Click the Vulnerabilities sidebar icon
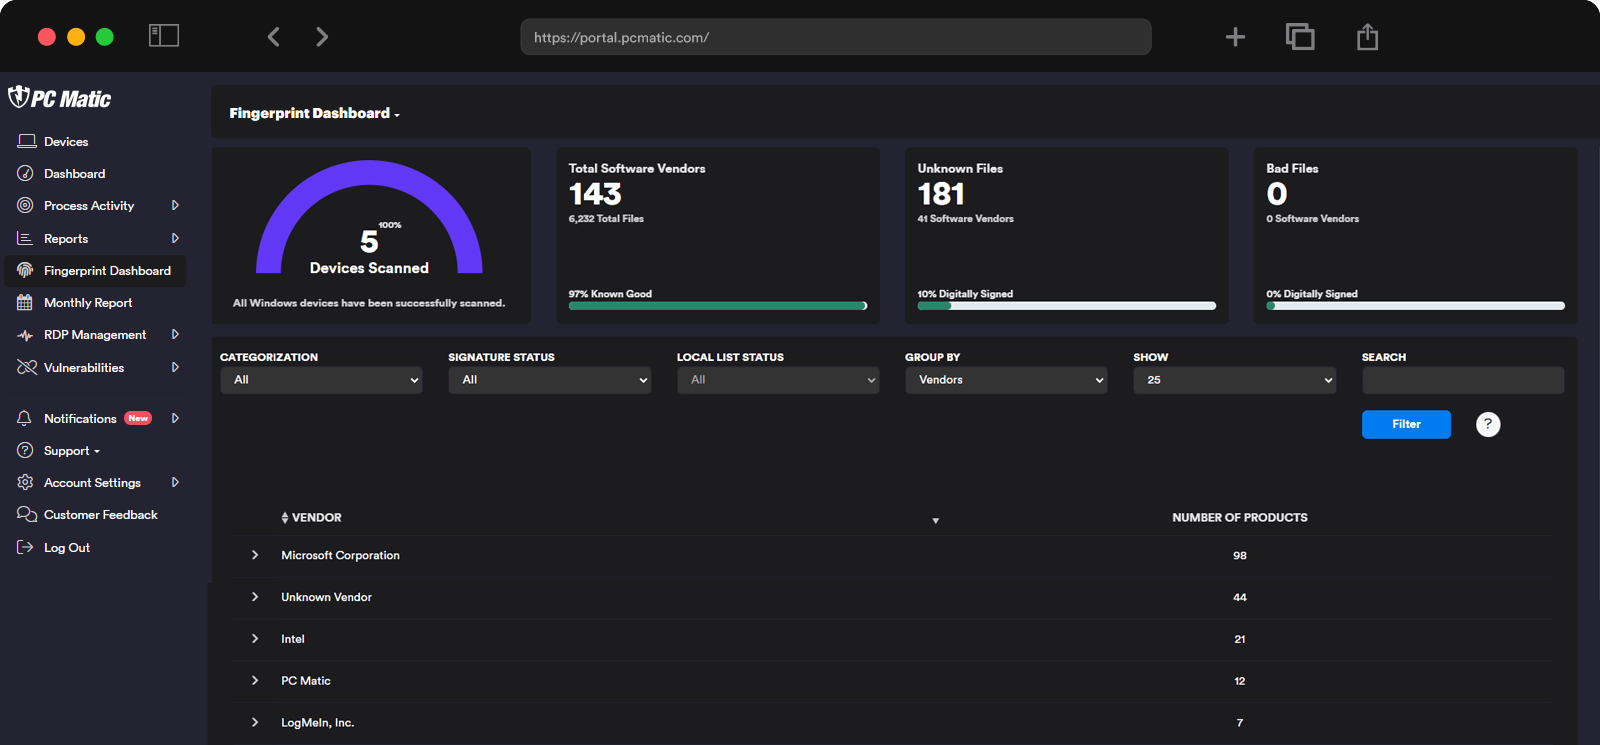The image size is (1600, 745). pos(26,367)
